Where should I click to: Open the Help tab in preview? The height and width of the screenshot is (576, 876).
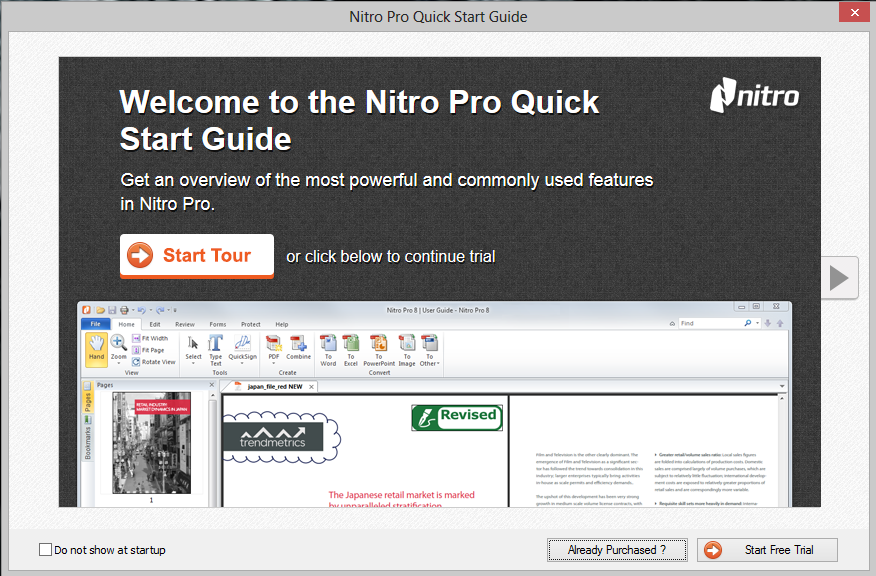click(282, 324)
